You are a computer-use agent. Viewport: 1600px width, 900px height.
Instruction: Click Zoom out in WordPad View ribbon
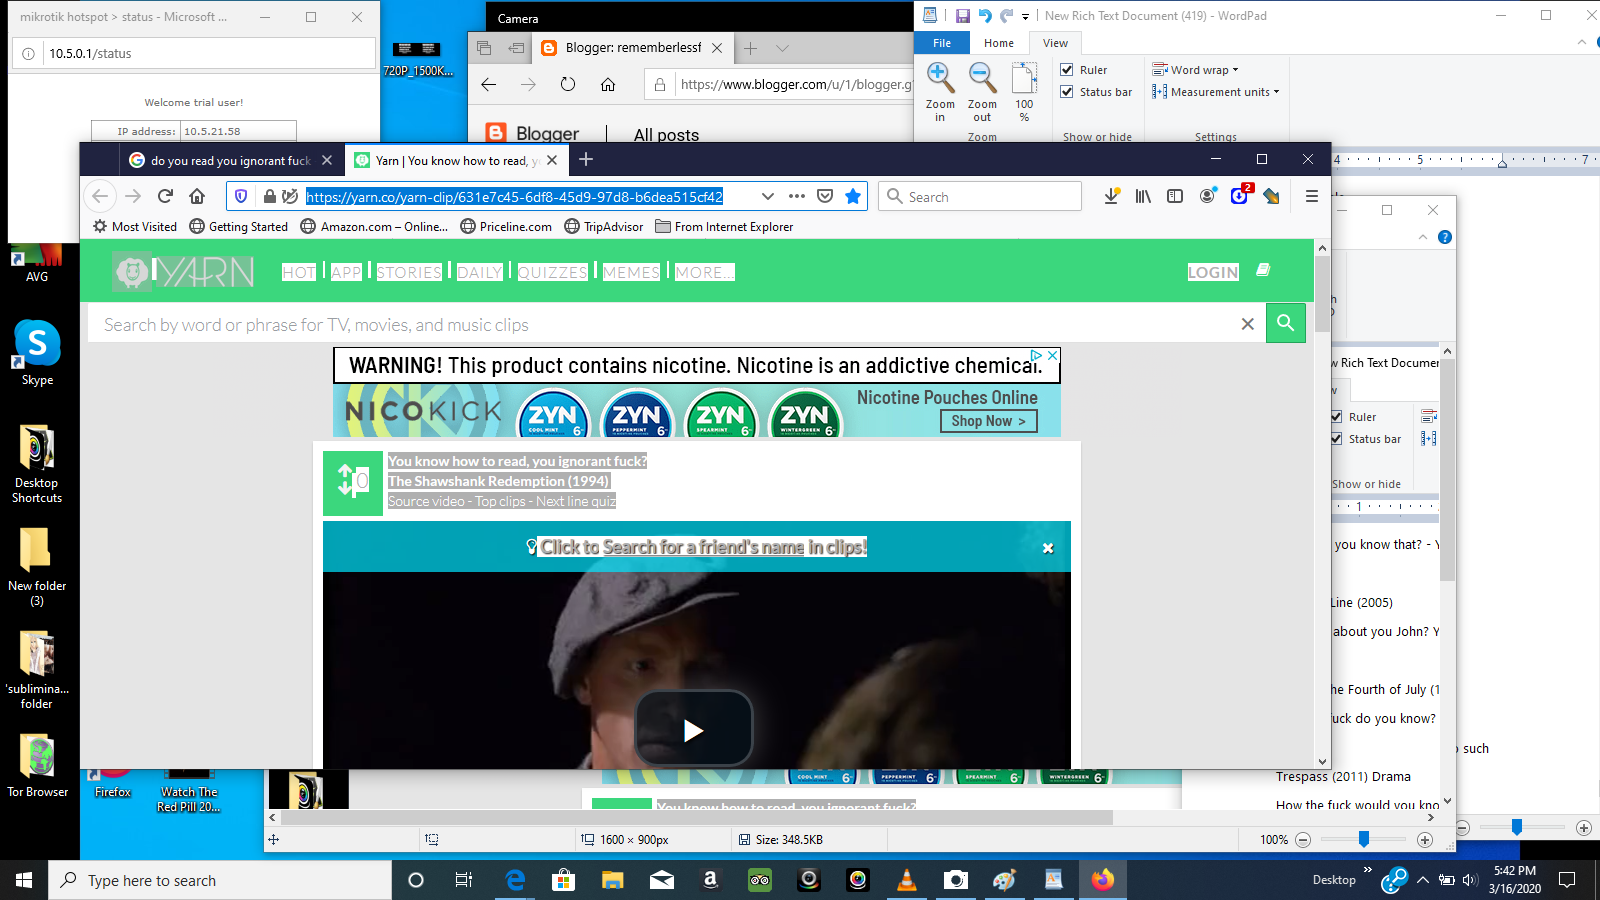(982, 92)
